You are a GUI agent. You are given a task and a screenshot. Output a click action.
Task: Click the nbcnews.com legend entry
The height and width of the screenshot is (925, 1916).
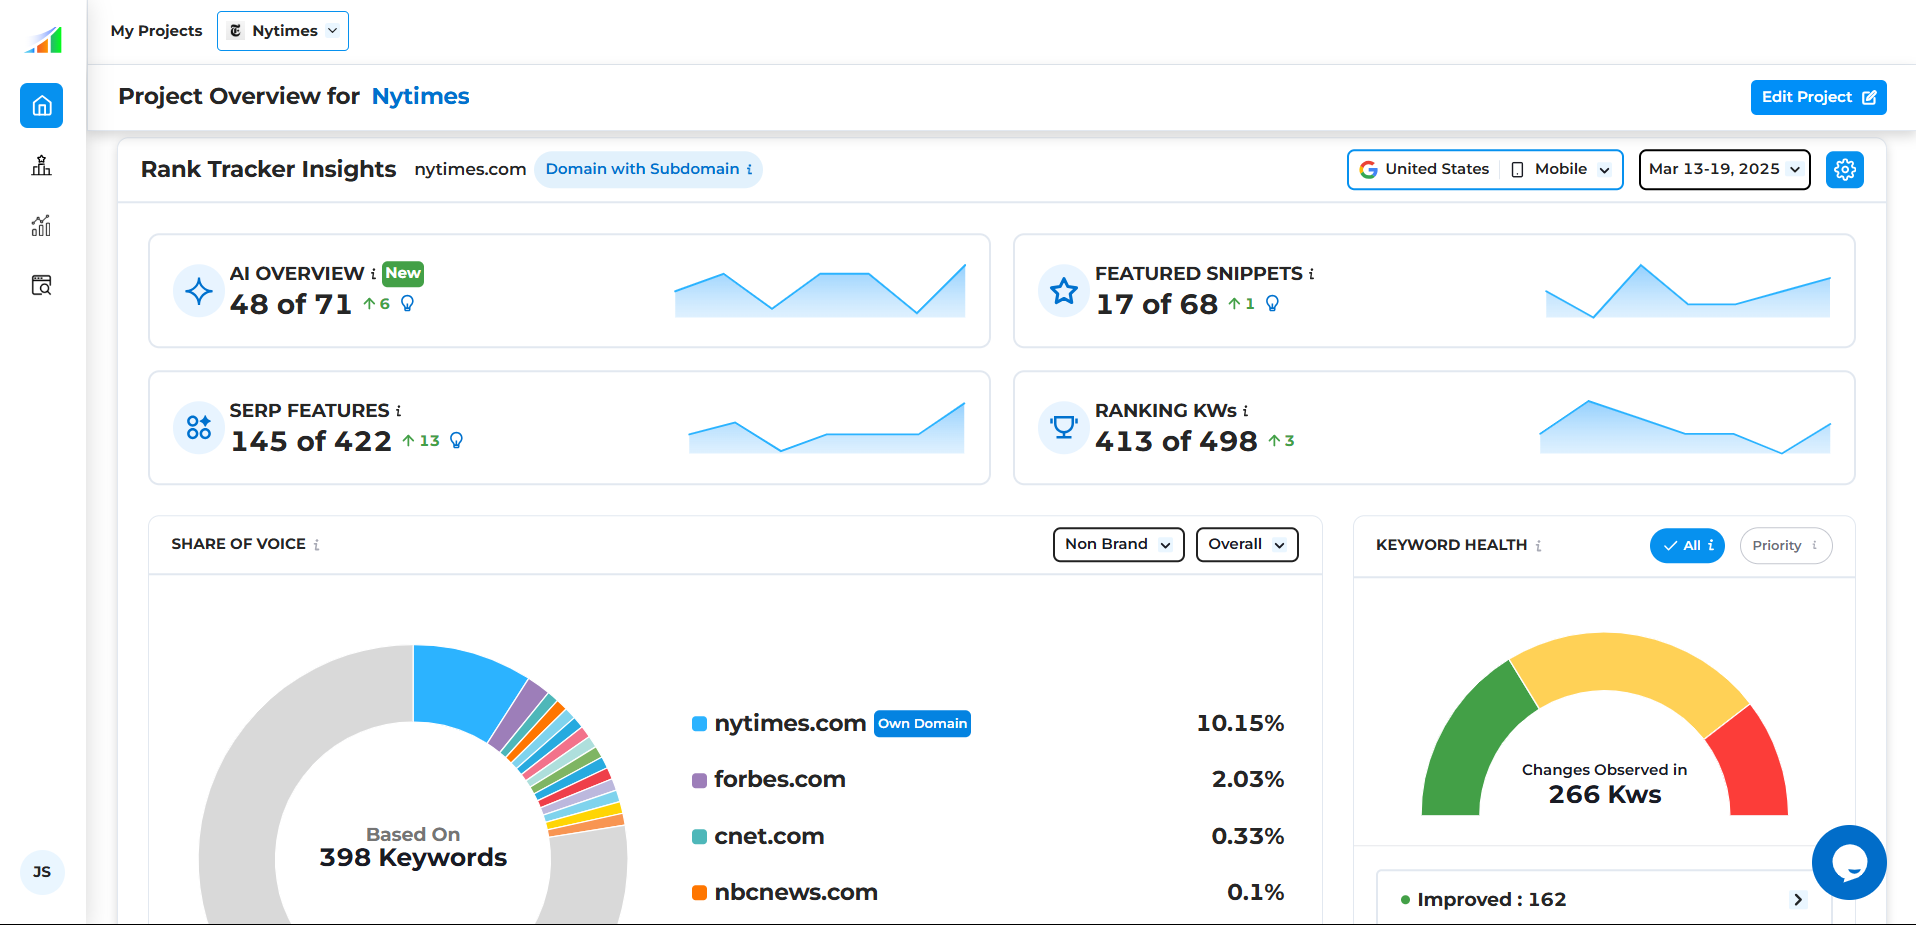[796, 892]
